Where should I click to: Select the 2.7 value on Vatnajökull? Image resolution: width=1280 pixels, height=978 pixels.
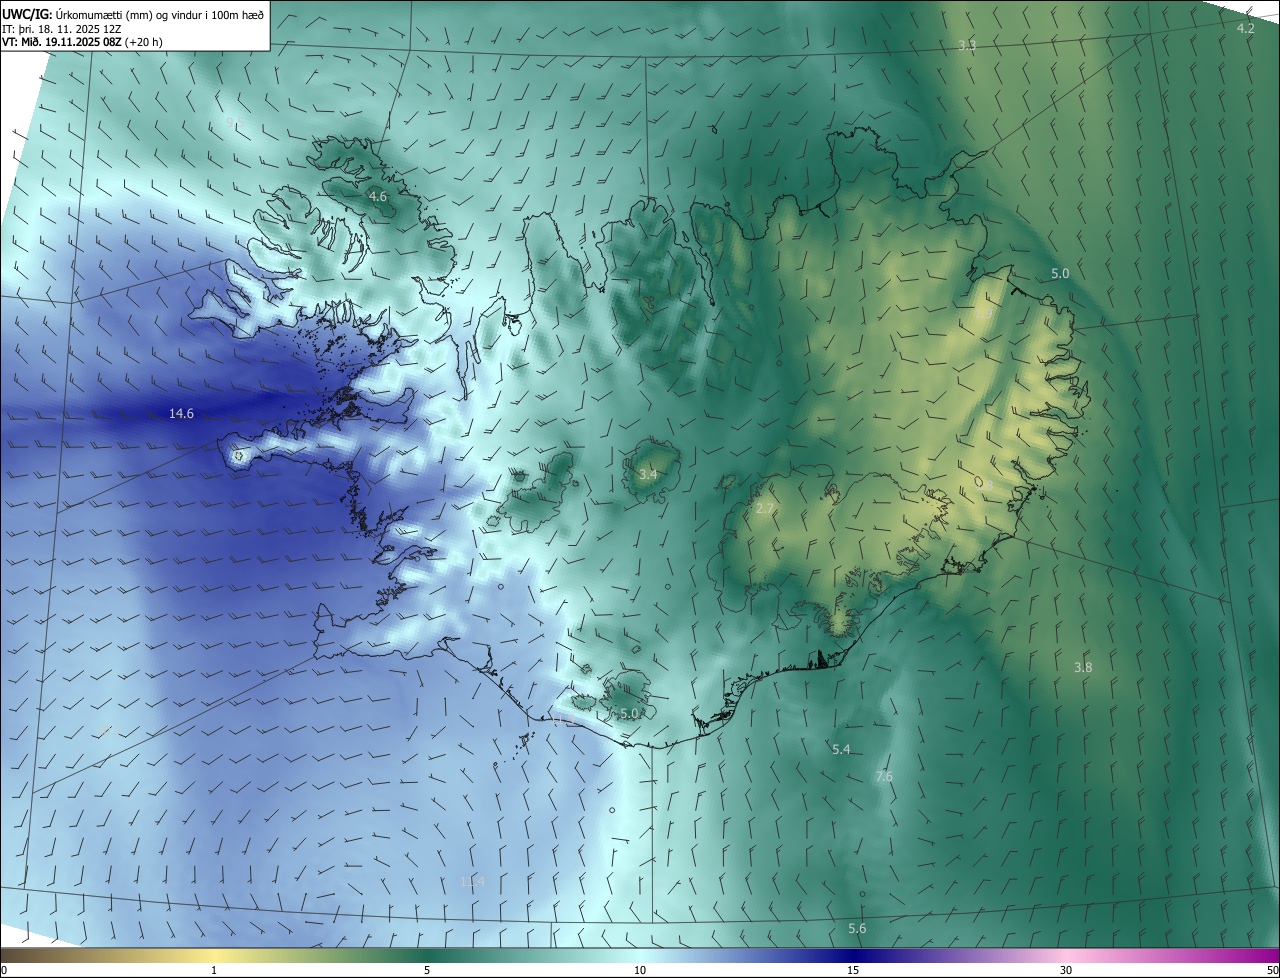pyautogui.click(x=765, y=509)
